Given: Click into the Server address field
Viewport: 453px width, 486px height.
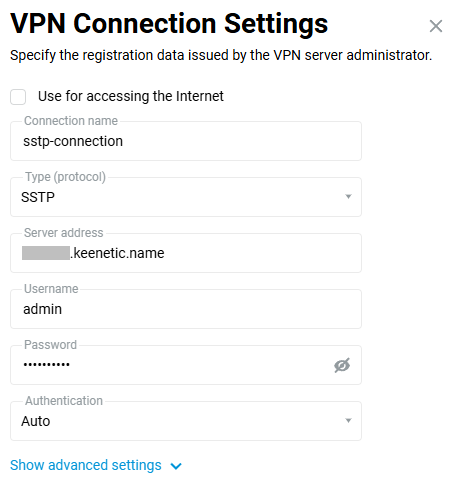Looking at the screenshot, I should click(186, 253).
